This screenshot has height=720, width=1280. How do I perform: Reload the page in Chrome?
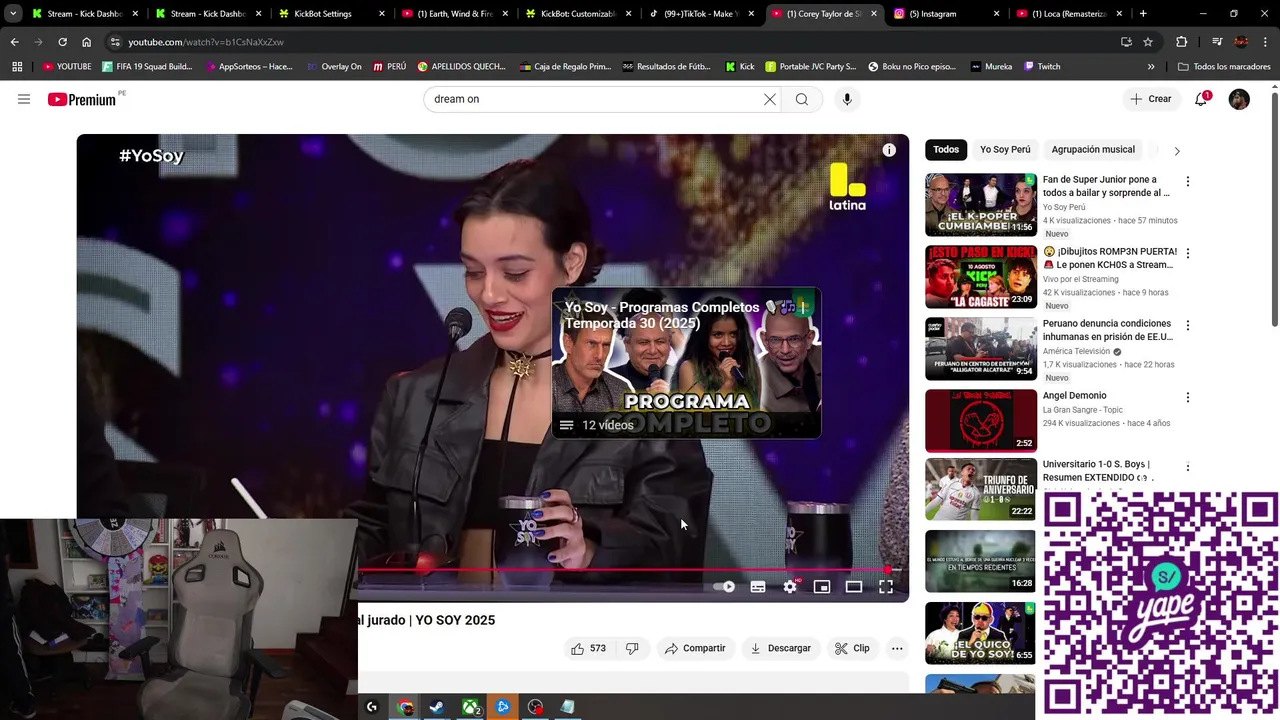coord(62,42)
